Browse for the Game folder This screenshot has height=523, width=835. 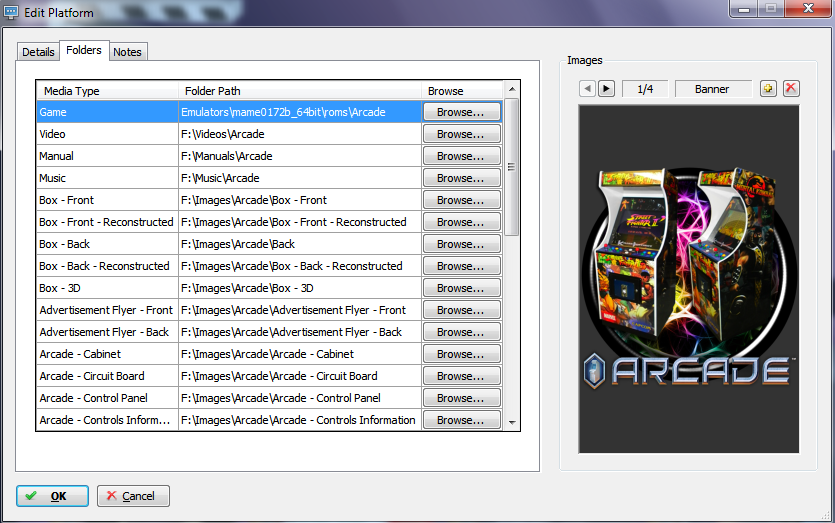pyautogui.click(x=462, y=112)
